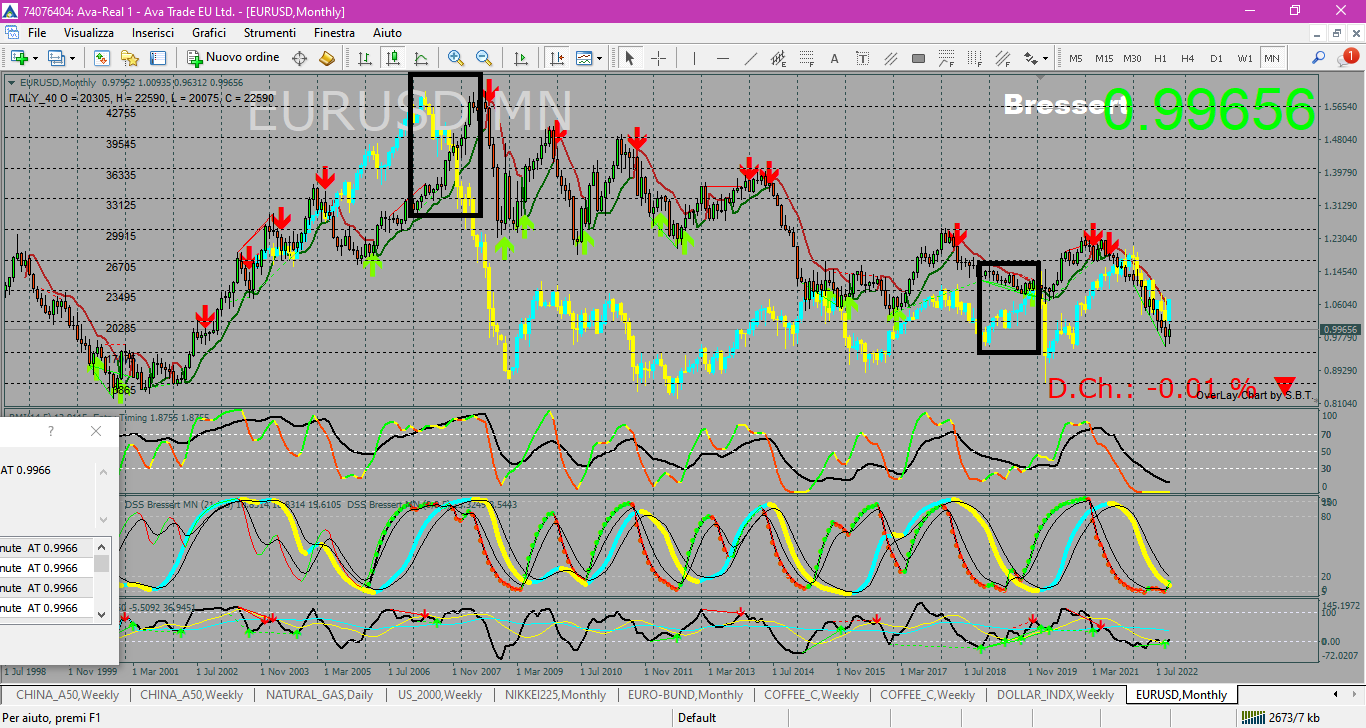
Task: Select the Crosshair tool
Action: point(658,58)
